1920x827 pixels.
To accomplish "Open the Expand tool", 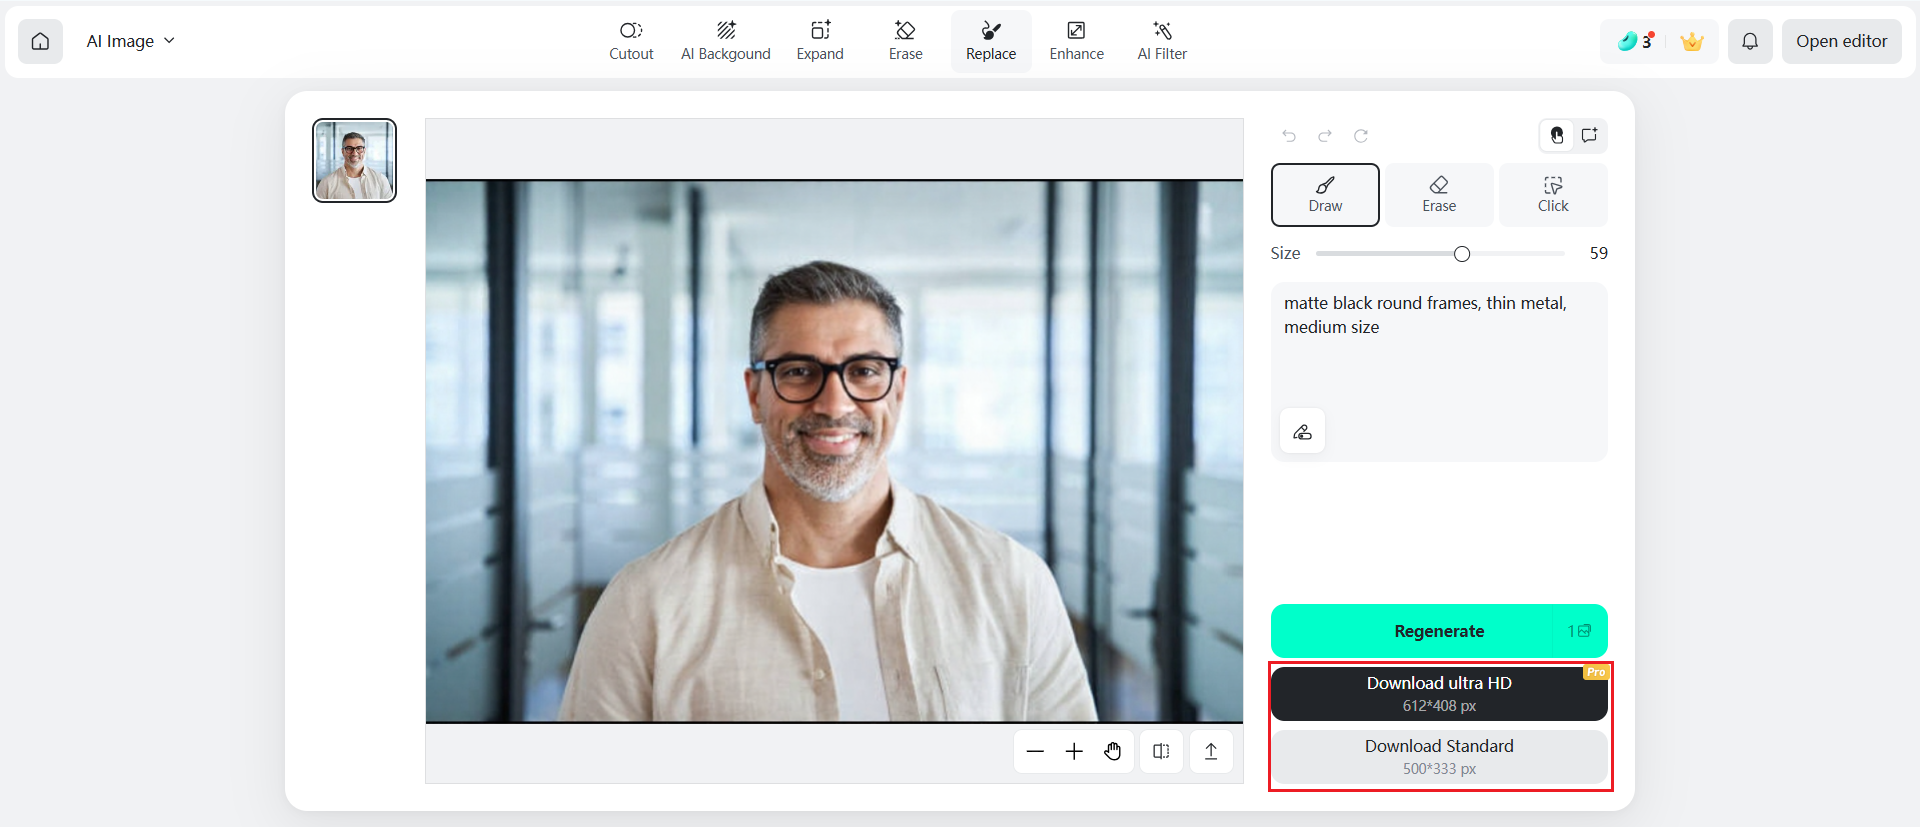I will tap(820, 41).
